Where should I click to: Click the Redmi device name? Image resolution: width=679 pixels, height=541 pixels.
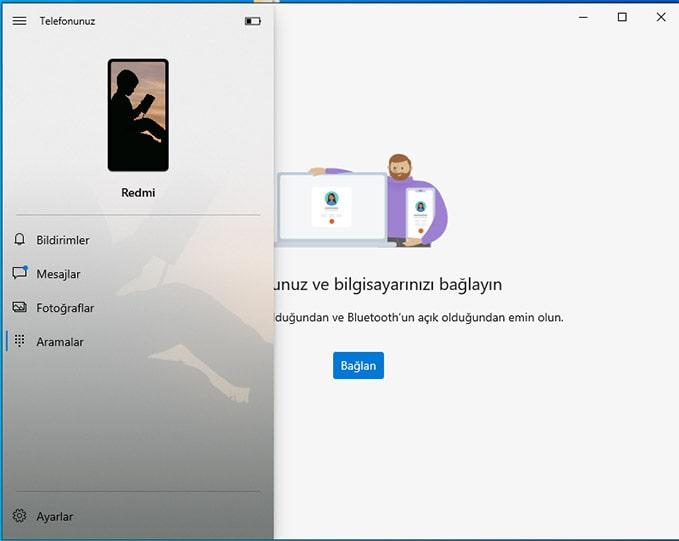point(138,193)
